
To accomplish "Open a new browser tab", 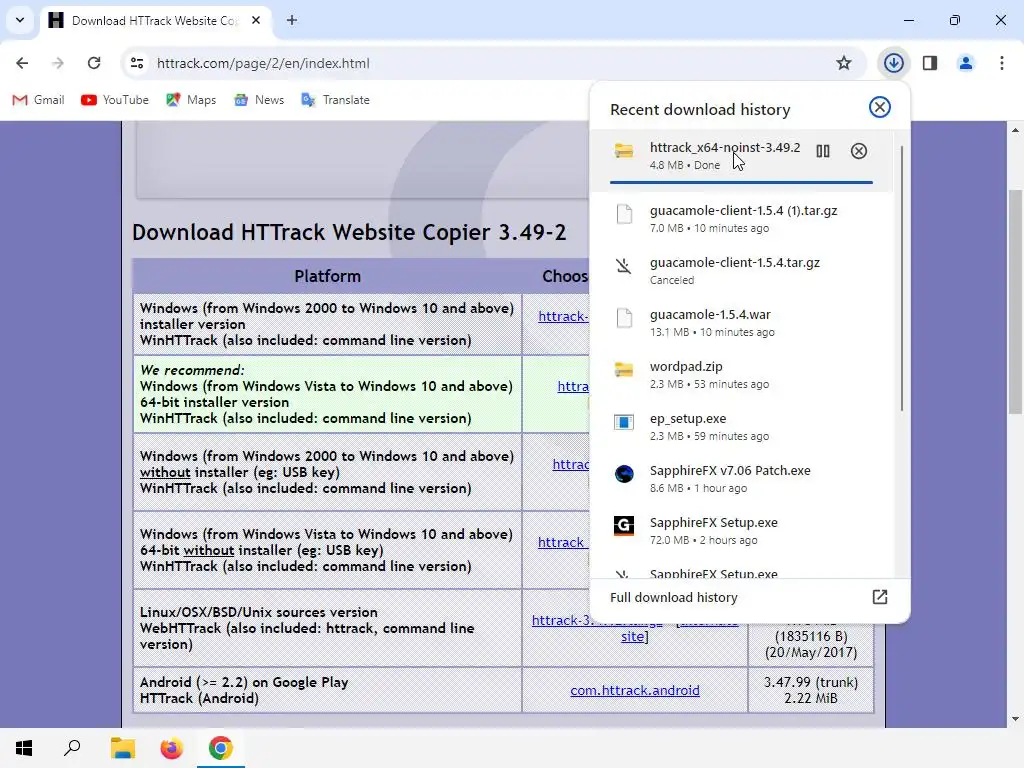I will point(292,20).
